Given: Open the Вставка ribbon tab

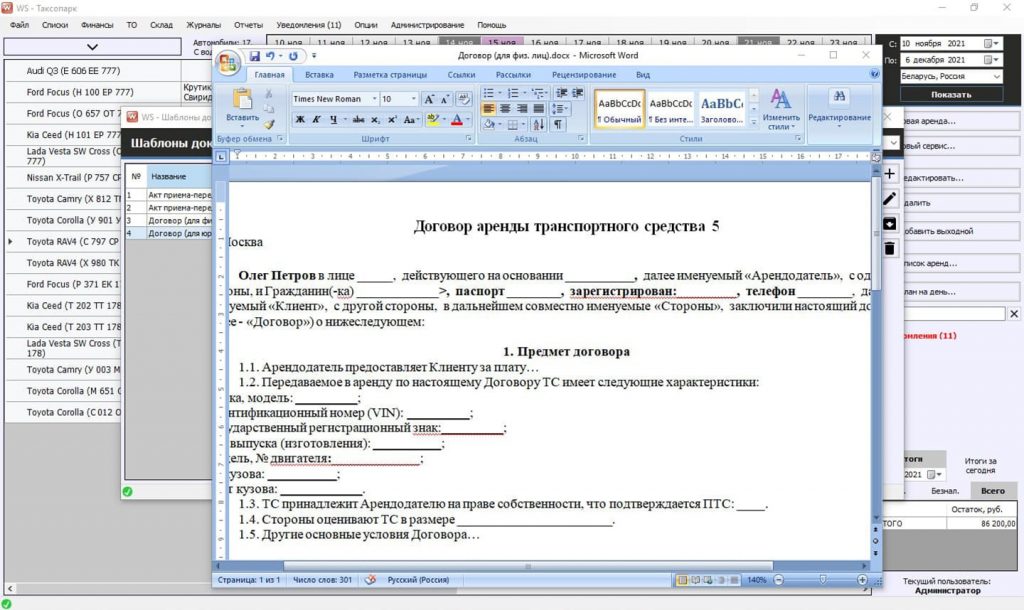Looking at the screenshot, I should (x=319, y=74).
